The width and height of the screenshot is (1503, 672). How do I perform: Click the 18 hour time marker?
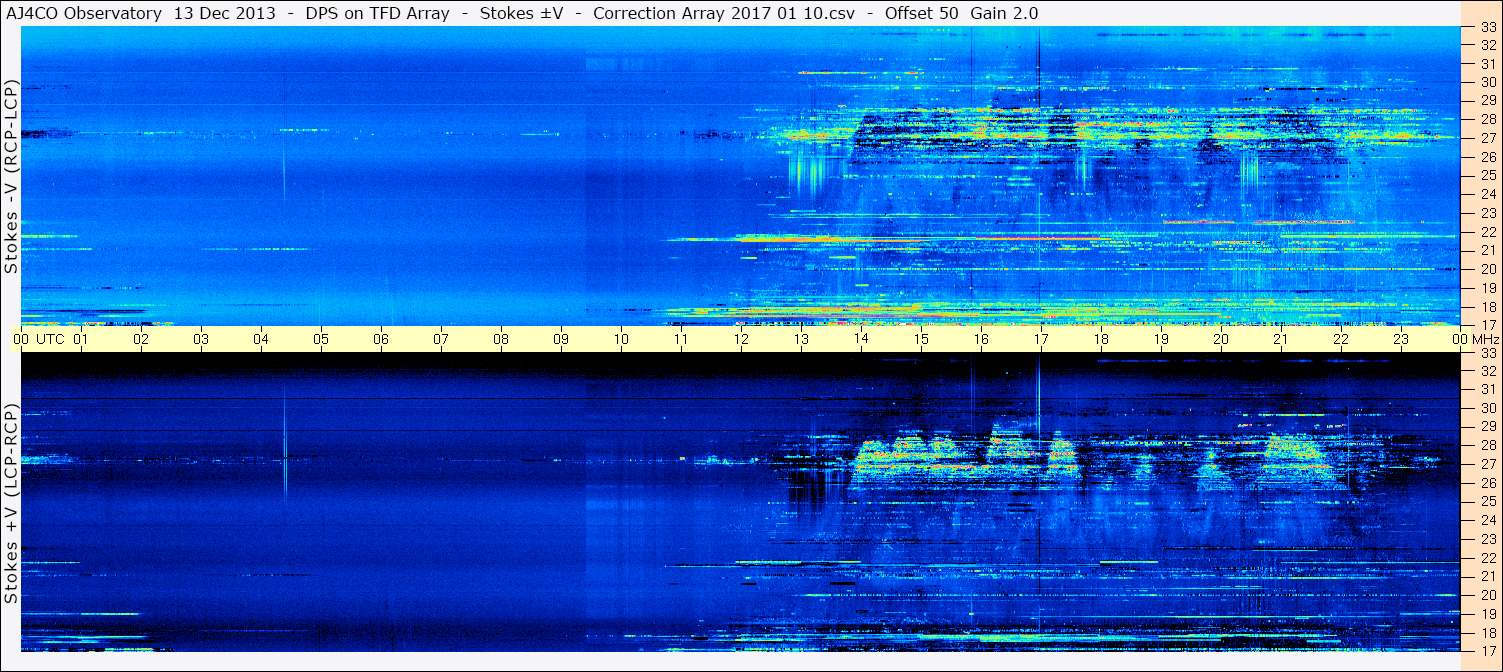coord(1101,339)
